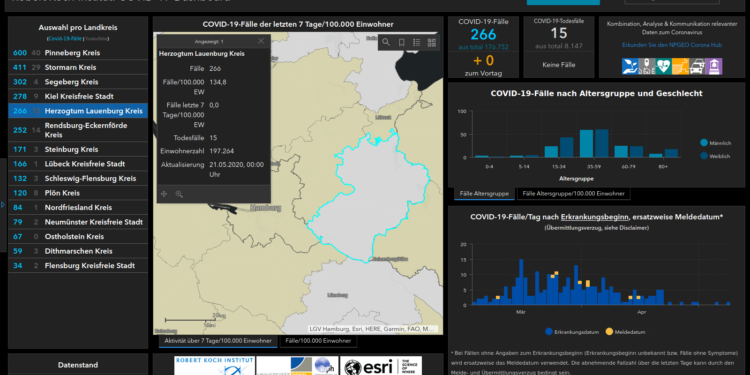Select Ostholstein Kreis row

tap(78, 237)
